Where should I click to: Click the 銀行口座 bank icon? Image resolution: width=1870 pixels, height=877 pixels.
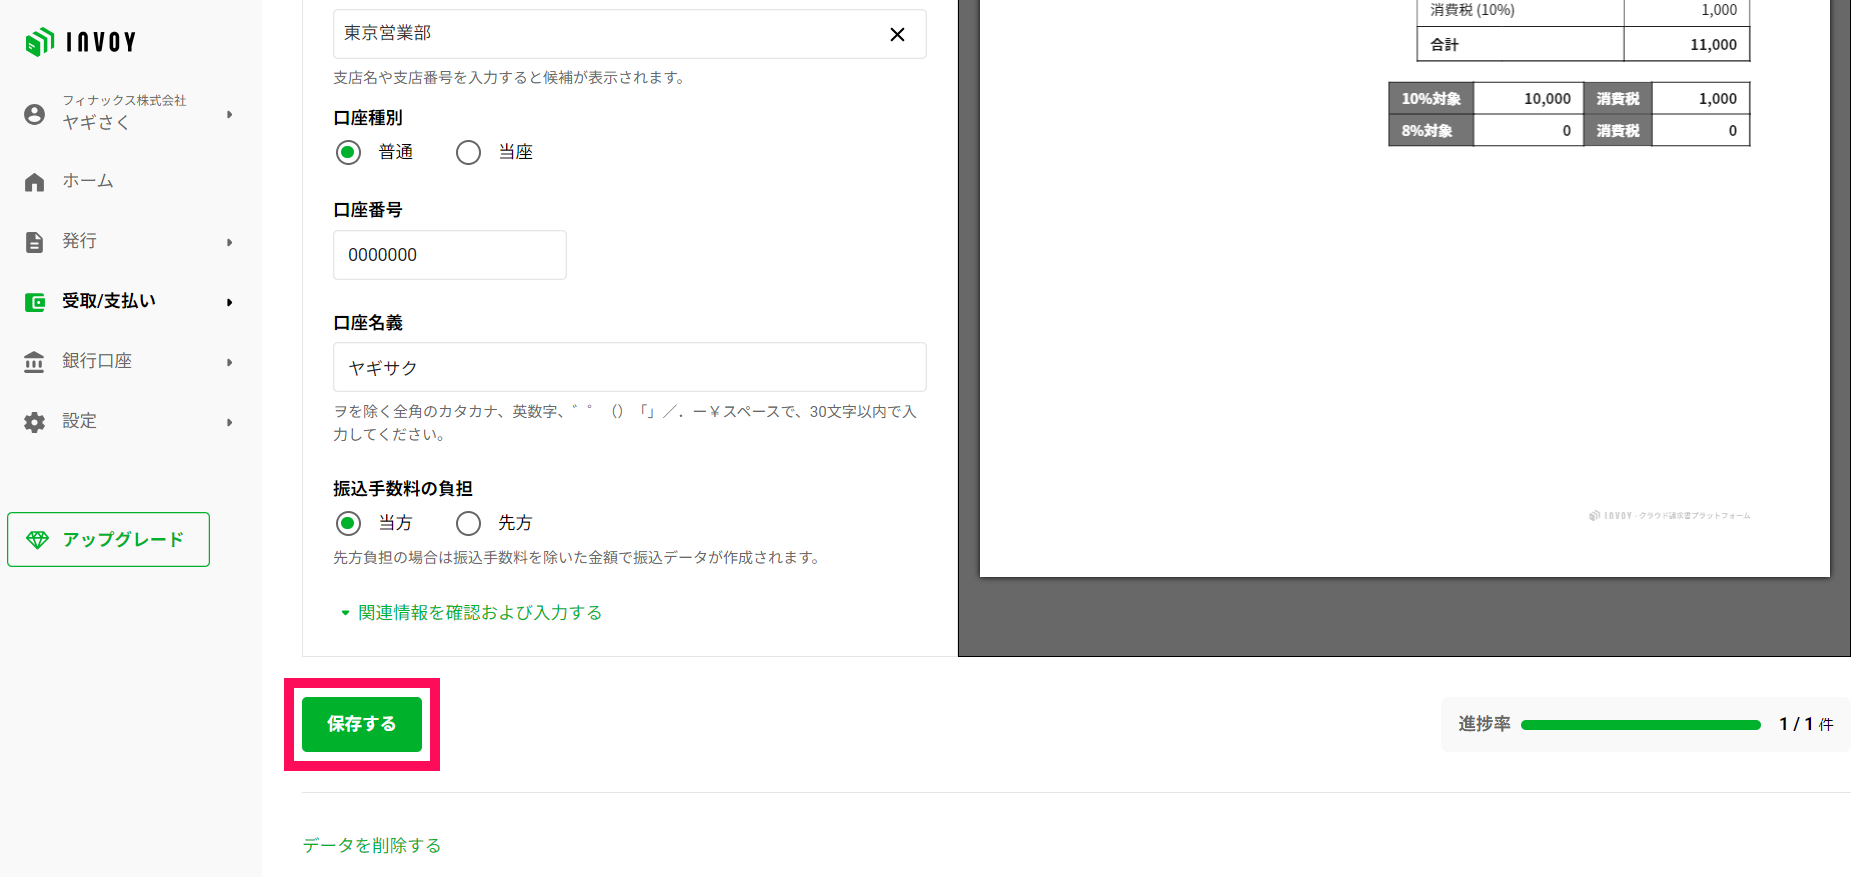pyautogui.click(x=35, y=362)
